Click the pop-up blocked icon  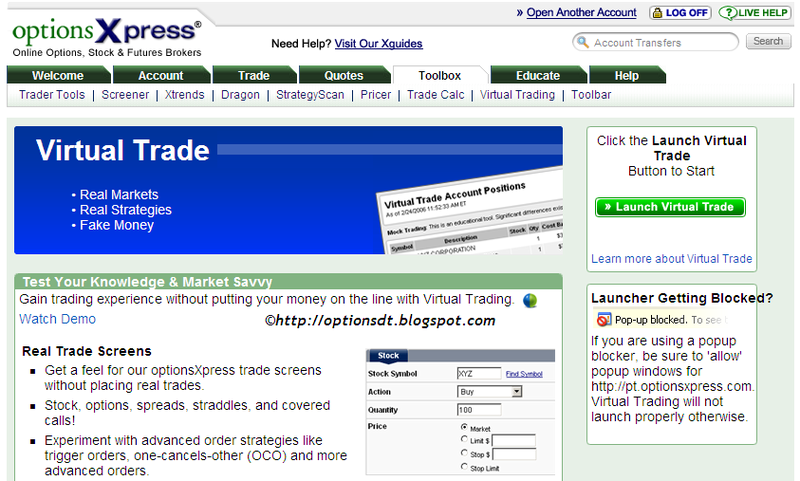[604, 320]
